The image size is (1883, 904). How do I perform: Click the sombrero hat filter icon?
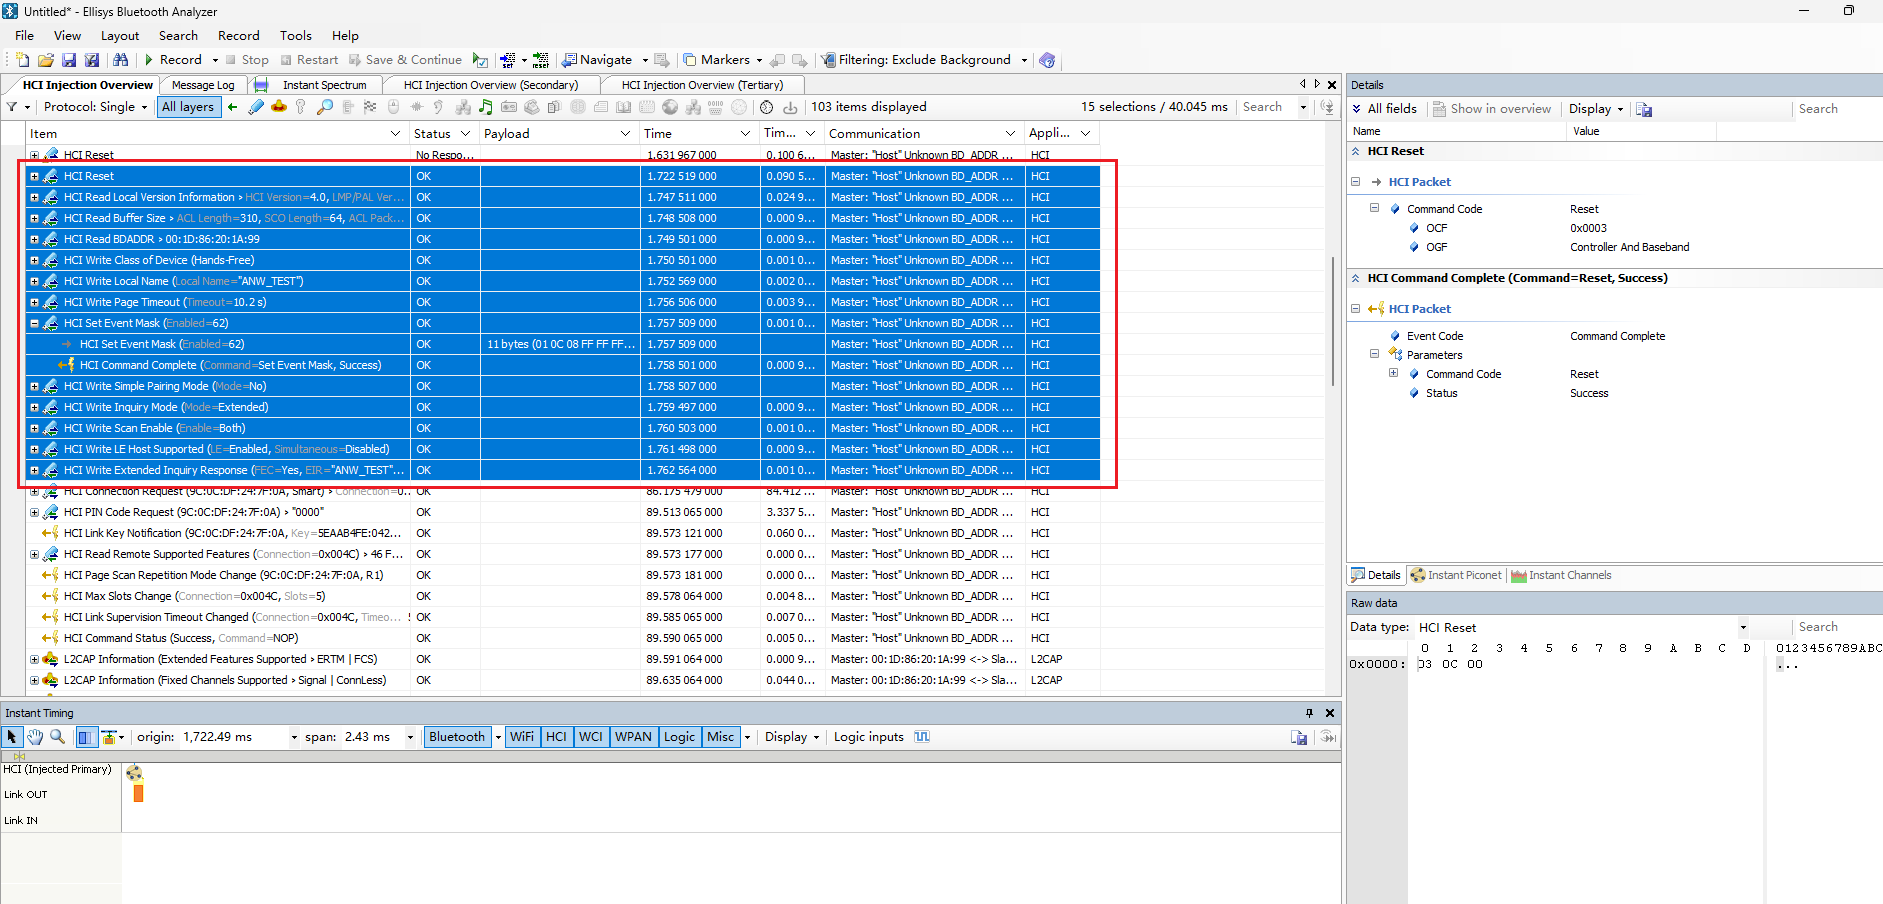click(x=279, y=107)
